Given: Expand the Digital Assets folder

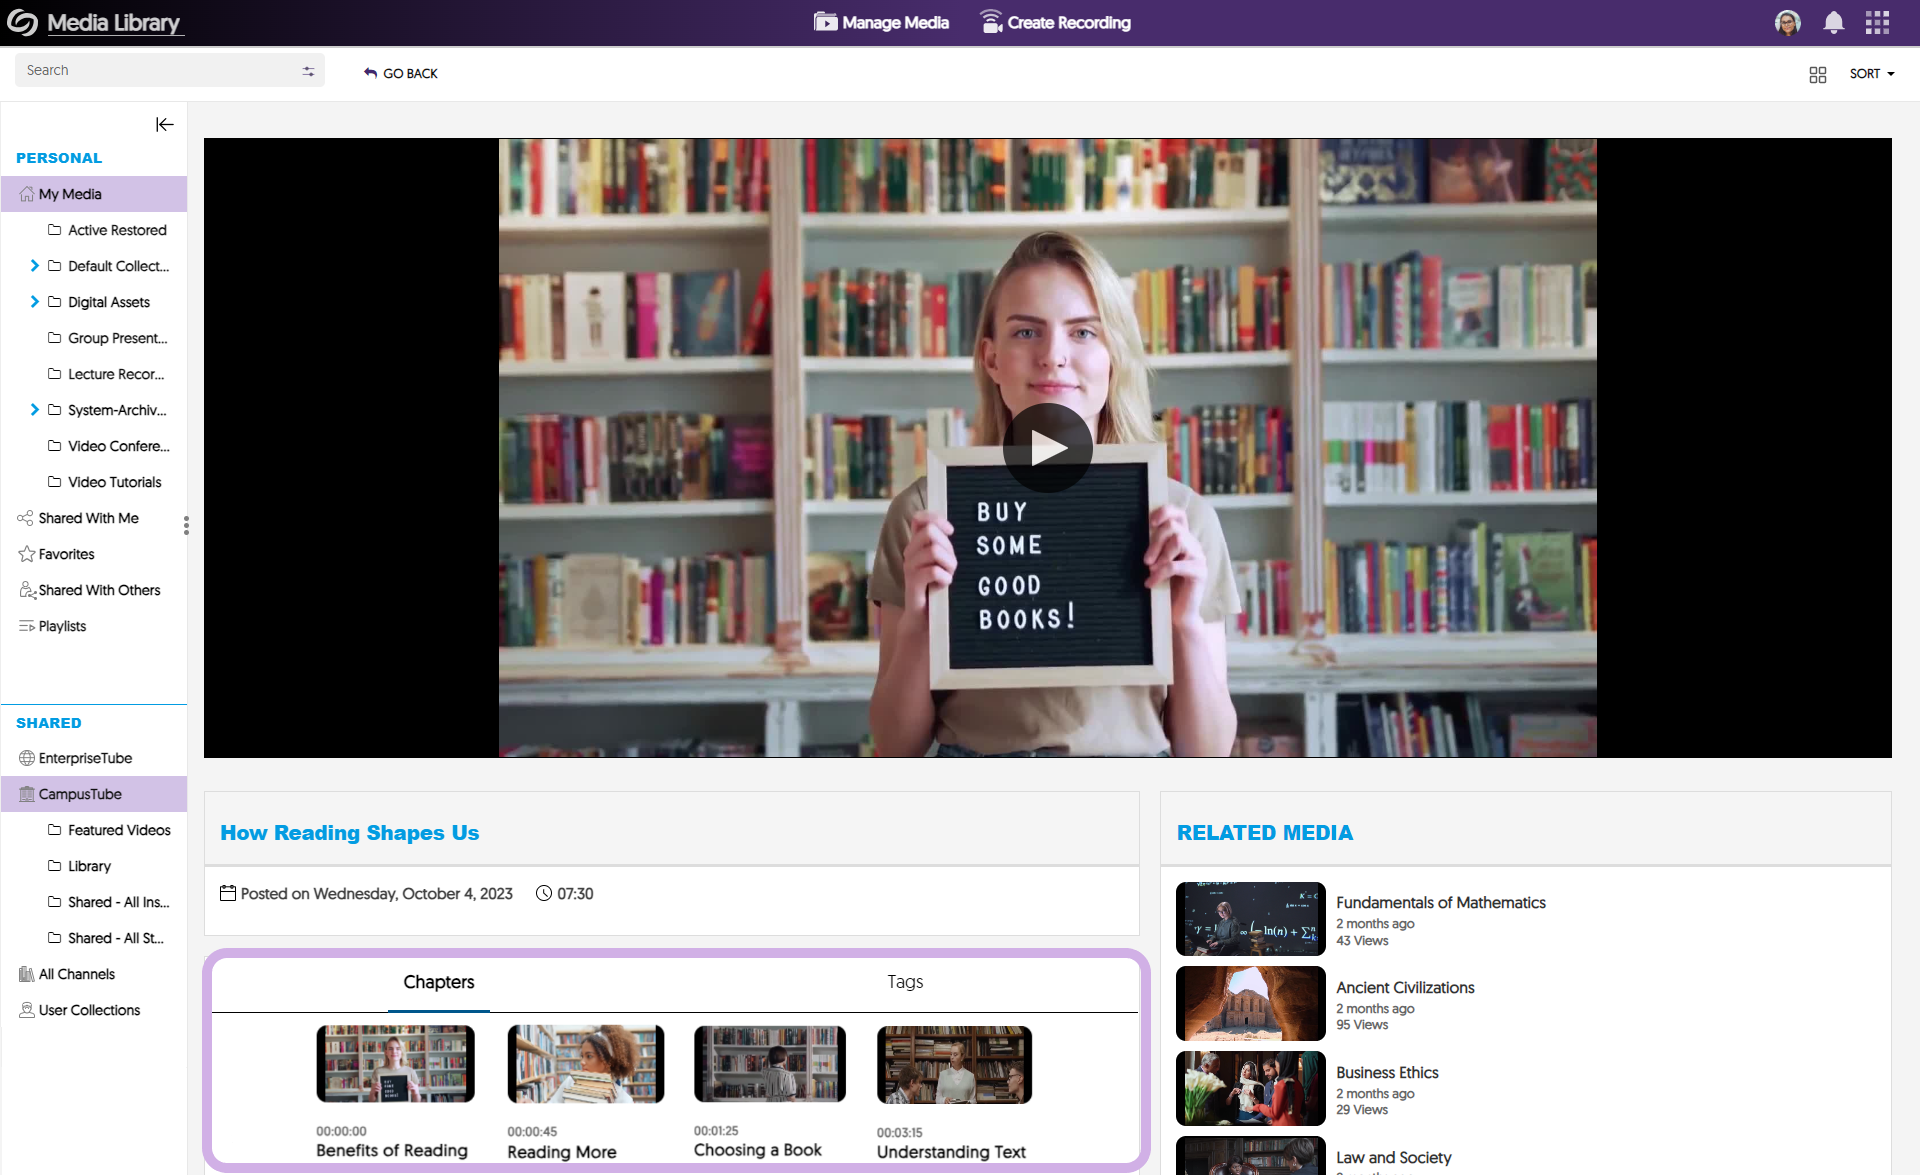Looking at the screenshot, I should [35, 302].
